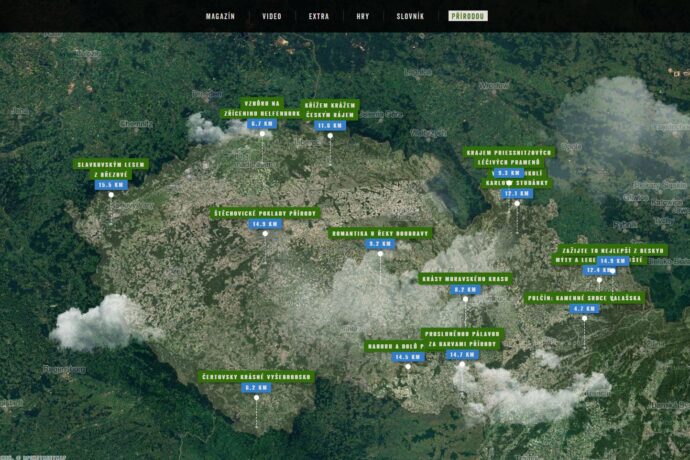Open the Zažijte to nejlepší z Beskyd route
The width and height of the screenshot is (690, 460).
[x=613, y=250]
